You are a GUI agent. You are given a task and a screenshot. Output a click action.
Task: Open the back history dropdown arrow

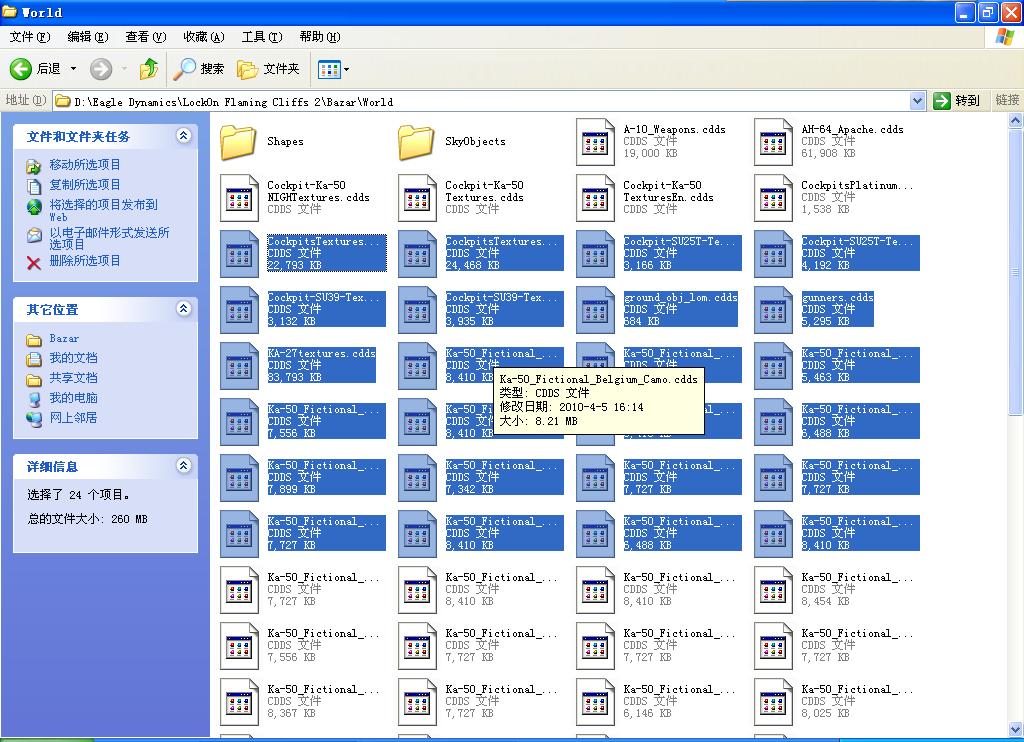73,69
